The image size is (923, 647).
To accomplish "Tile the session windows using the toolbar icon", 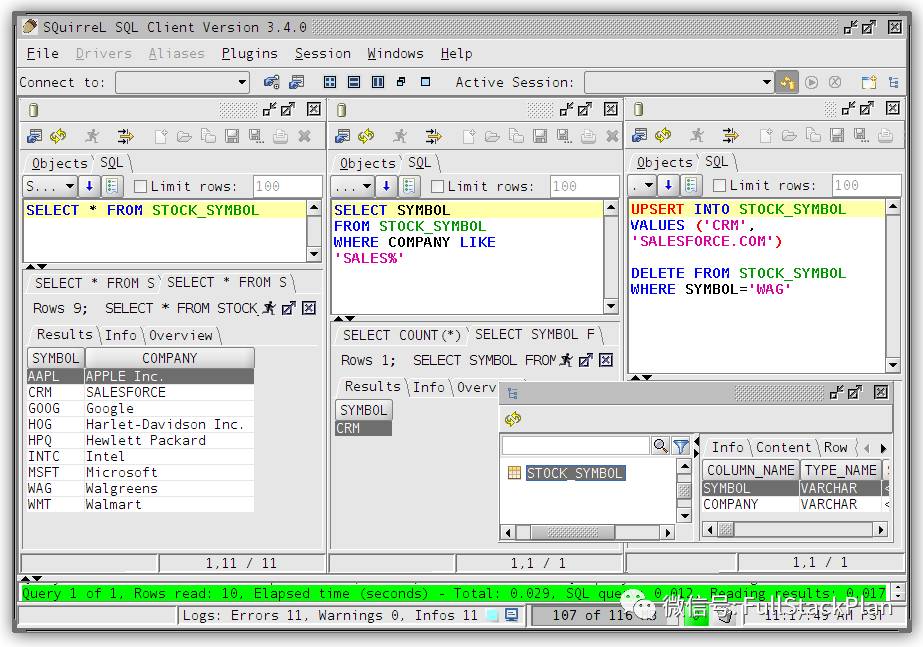I will (x=330, y=82).
